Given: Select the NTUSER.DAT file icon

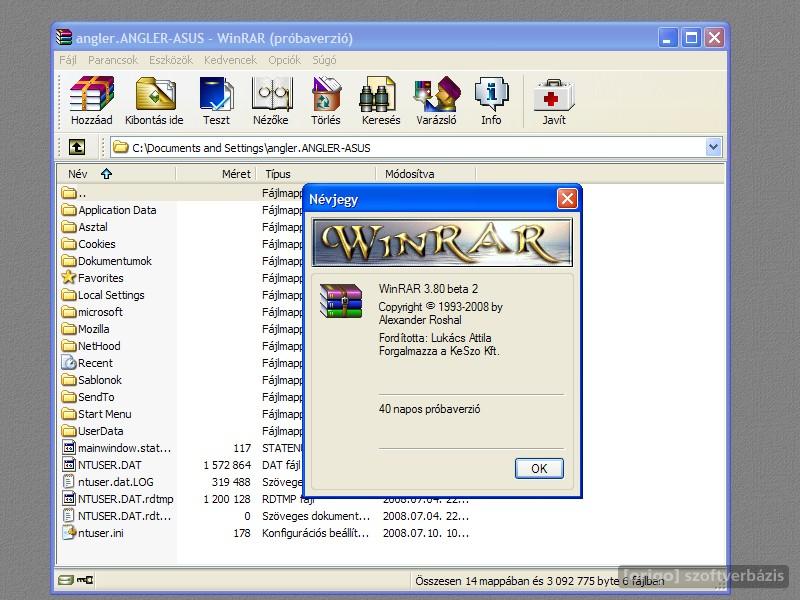Looking at the screenshot, I should pyautogui.click(x=69, y=465).
